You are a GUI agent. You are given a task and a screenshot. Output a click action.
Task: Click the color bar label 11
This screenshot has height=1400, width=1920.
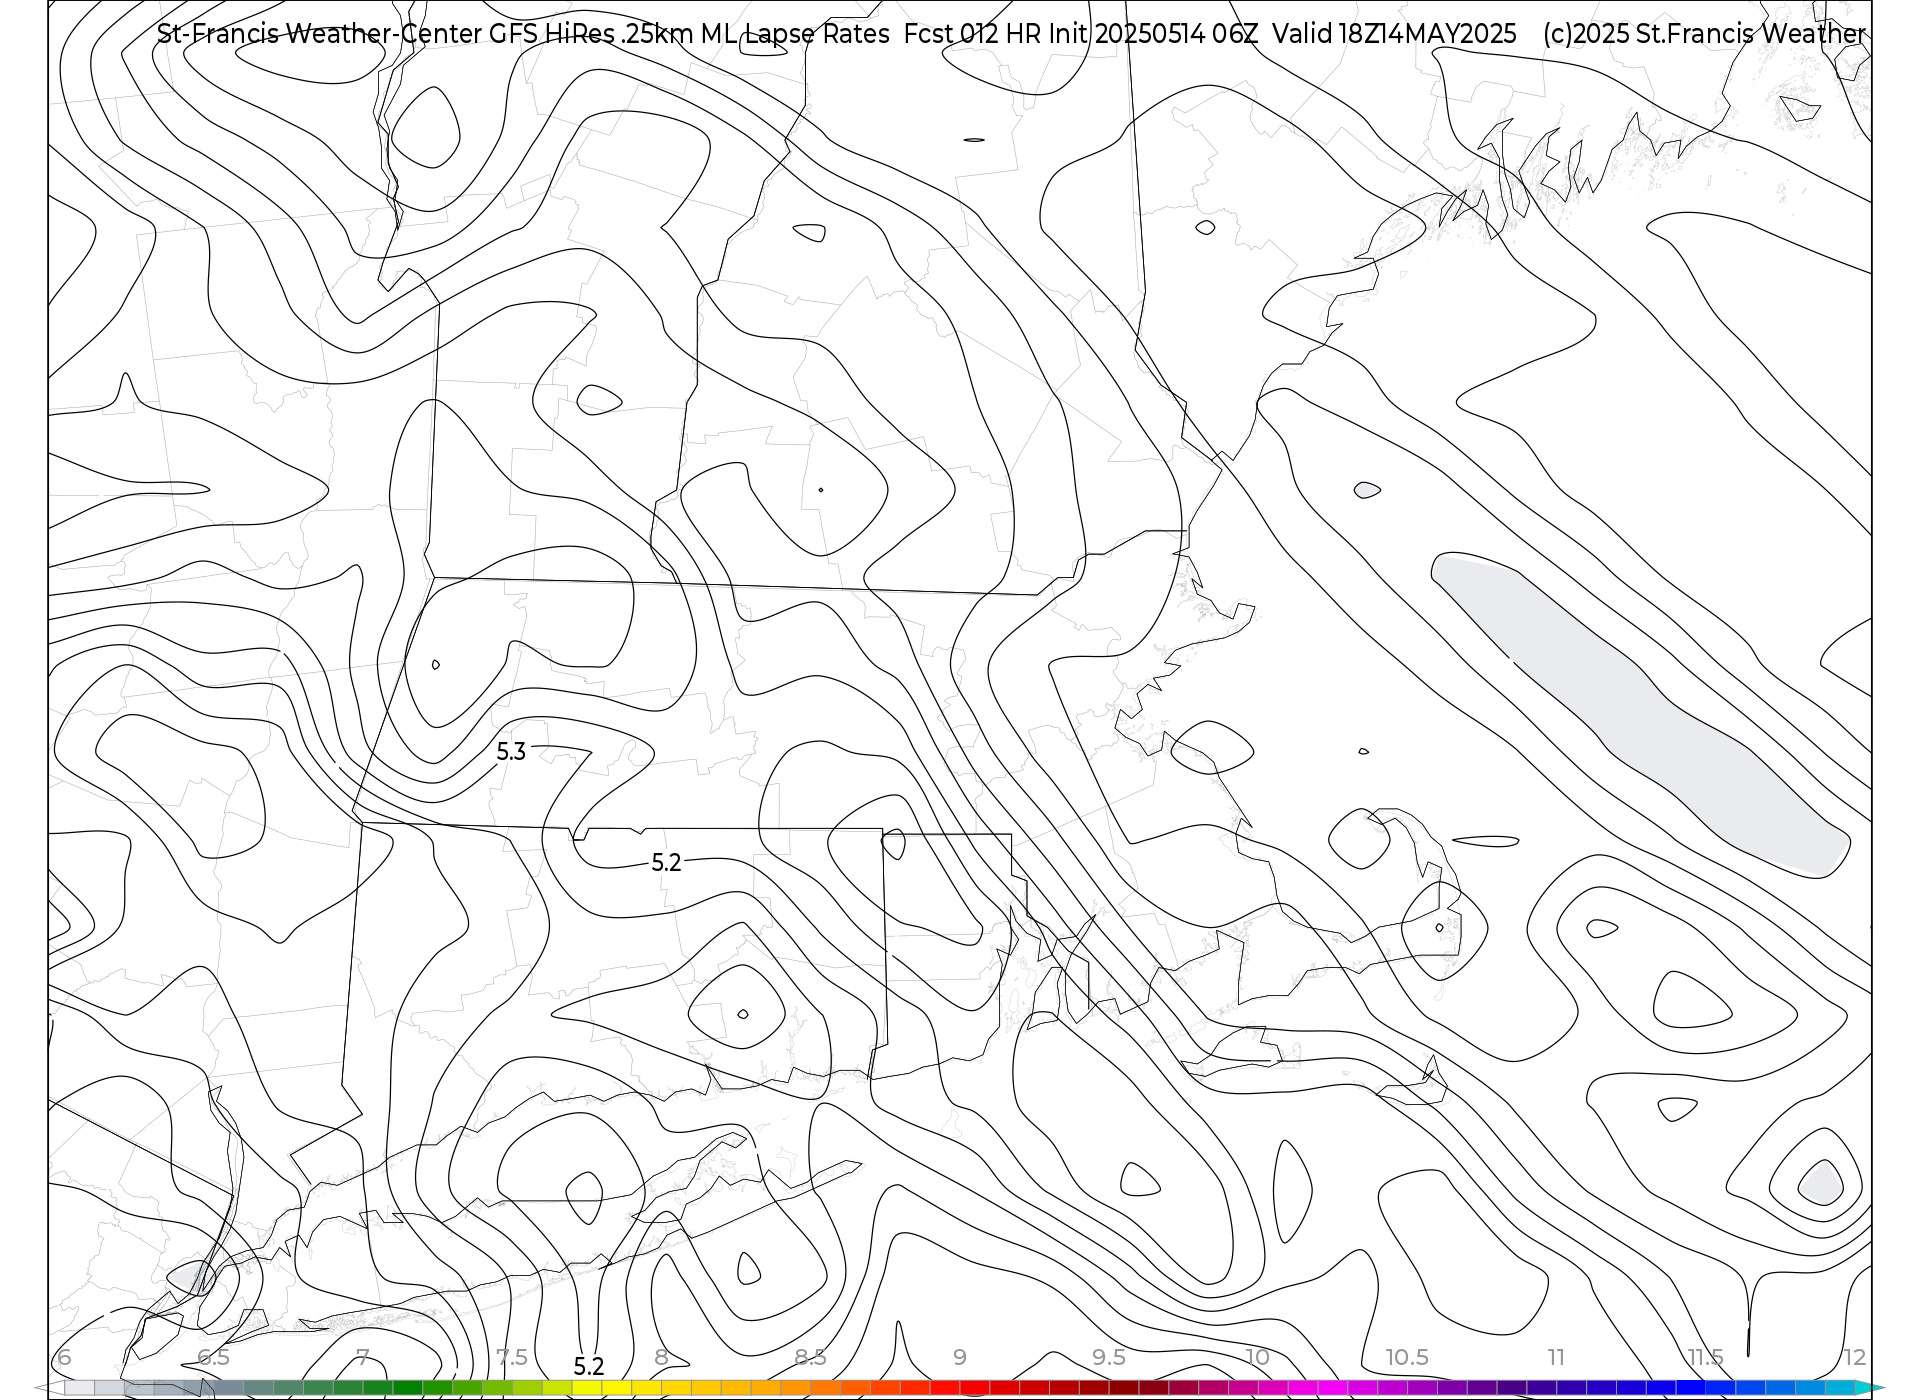point(1556,1357)
